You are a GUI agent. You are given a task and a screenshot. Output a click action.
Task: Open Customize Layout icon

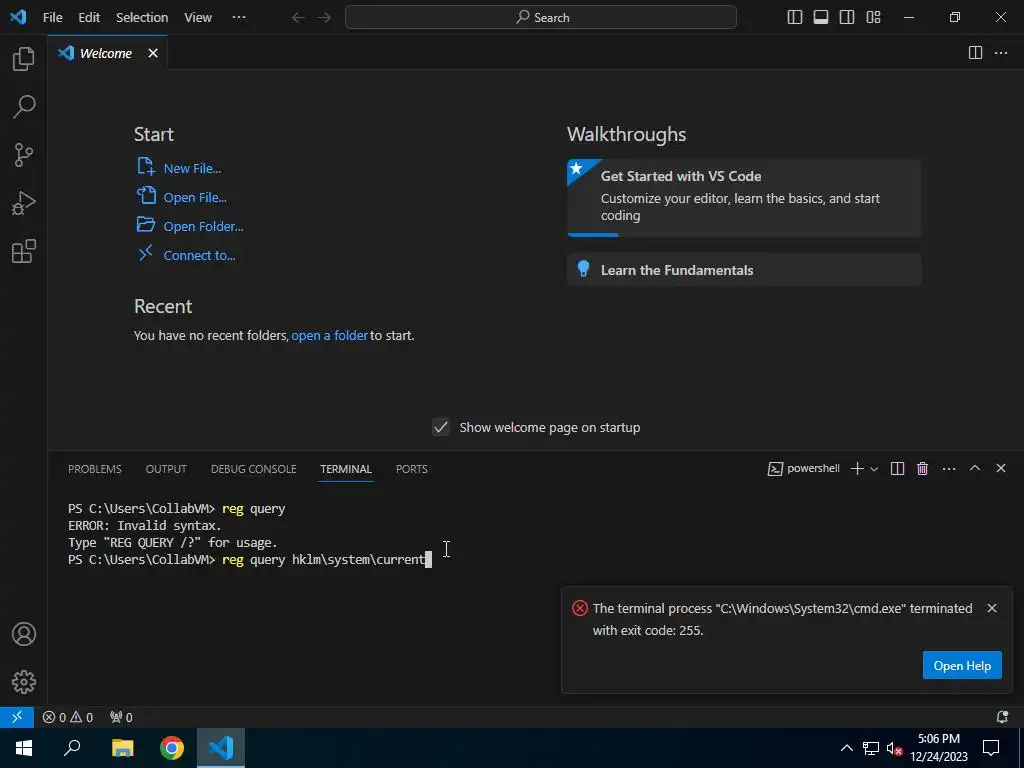point(873,18)
